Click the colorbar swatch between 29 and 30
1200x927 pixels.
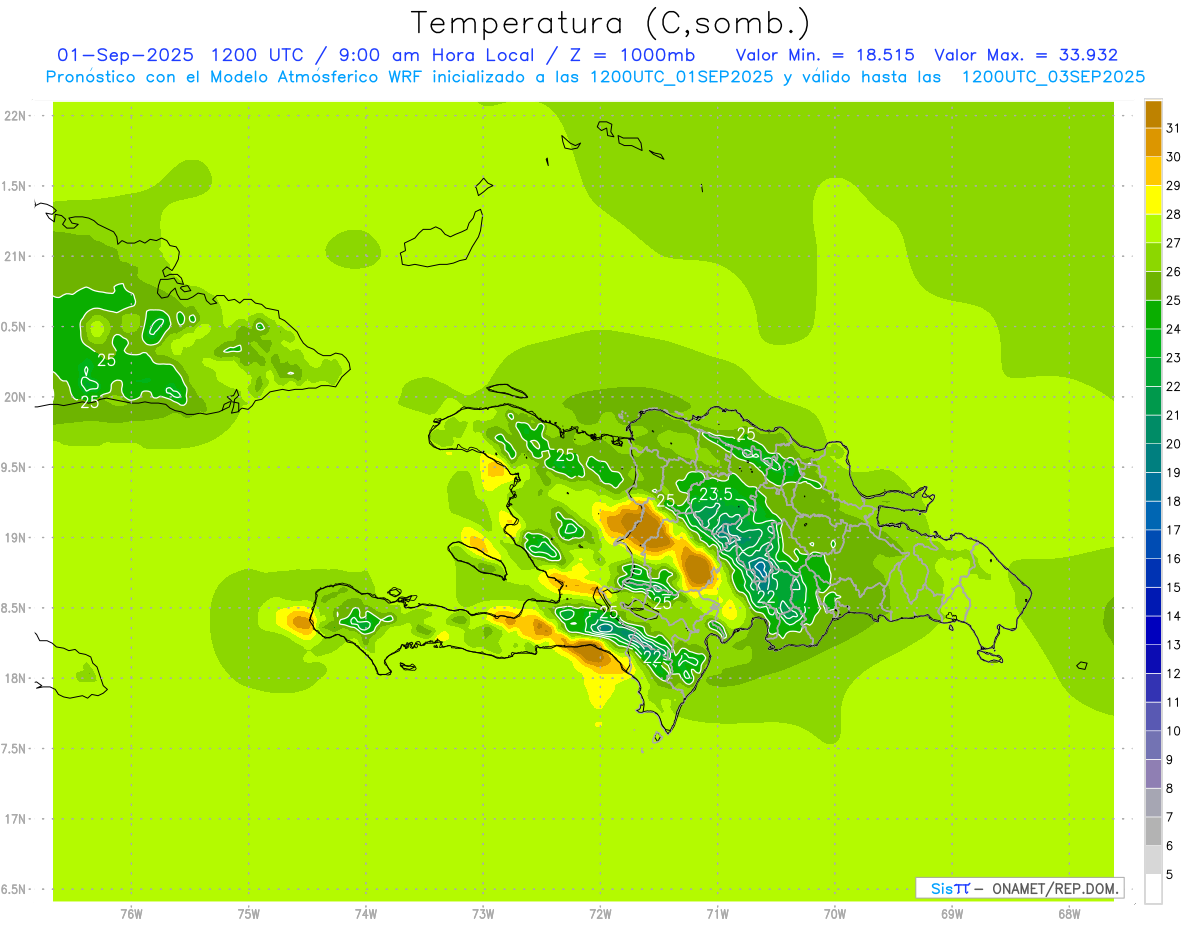(x=1153, y=171)
